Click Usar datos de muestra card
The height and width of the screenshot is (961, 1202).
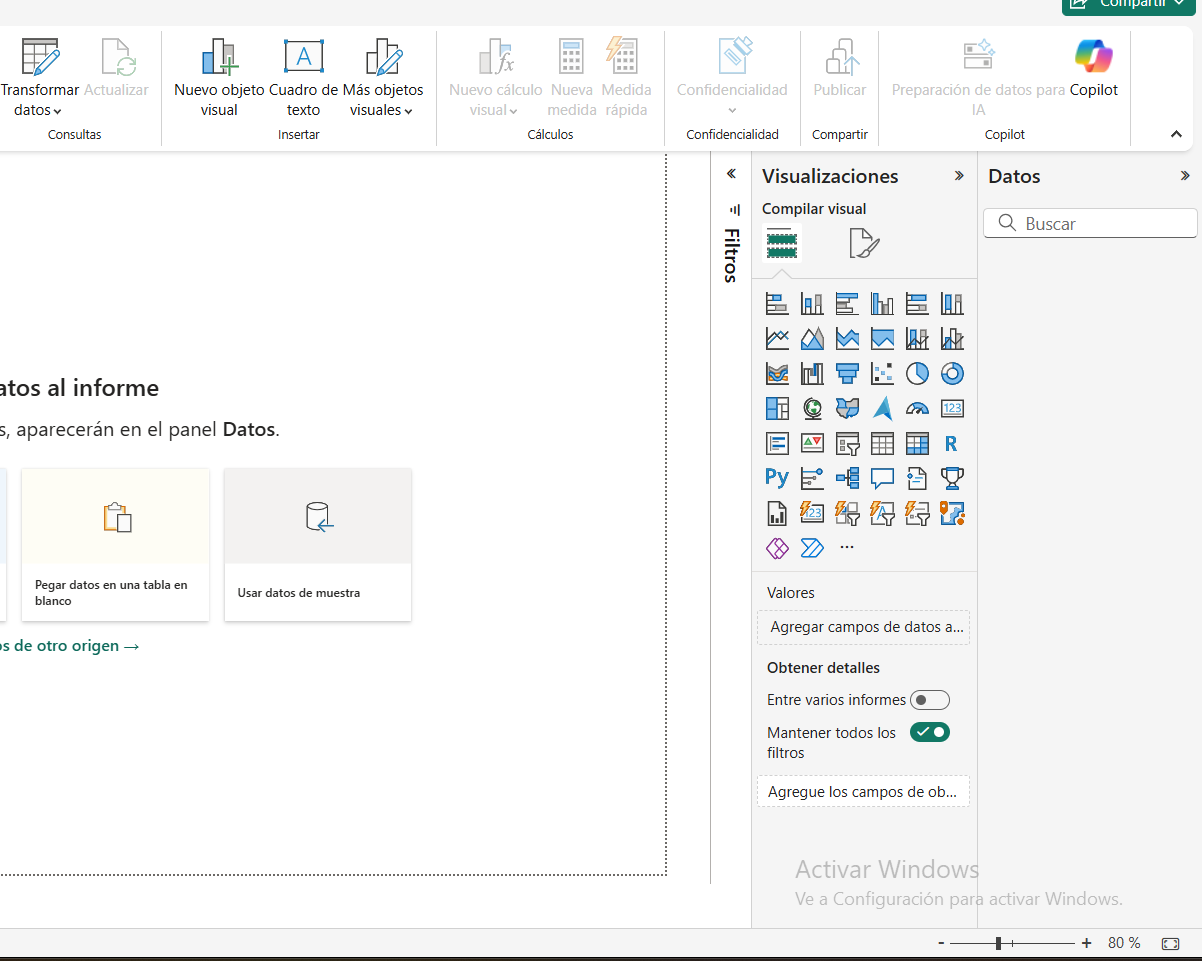pyautogui.click(x=317, y=545)
